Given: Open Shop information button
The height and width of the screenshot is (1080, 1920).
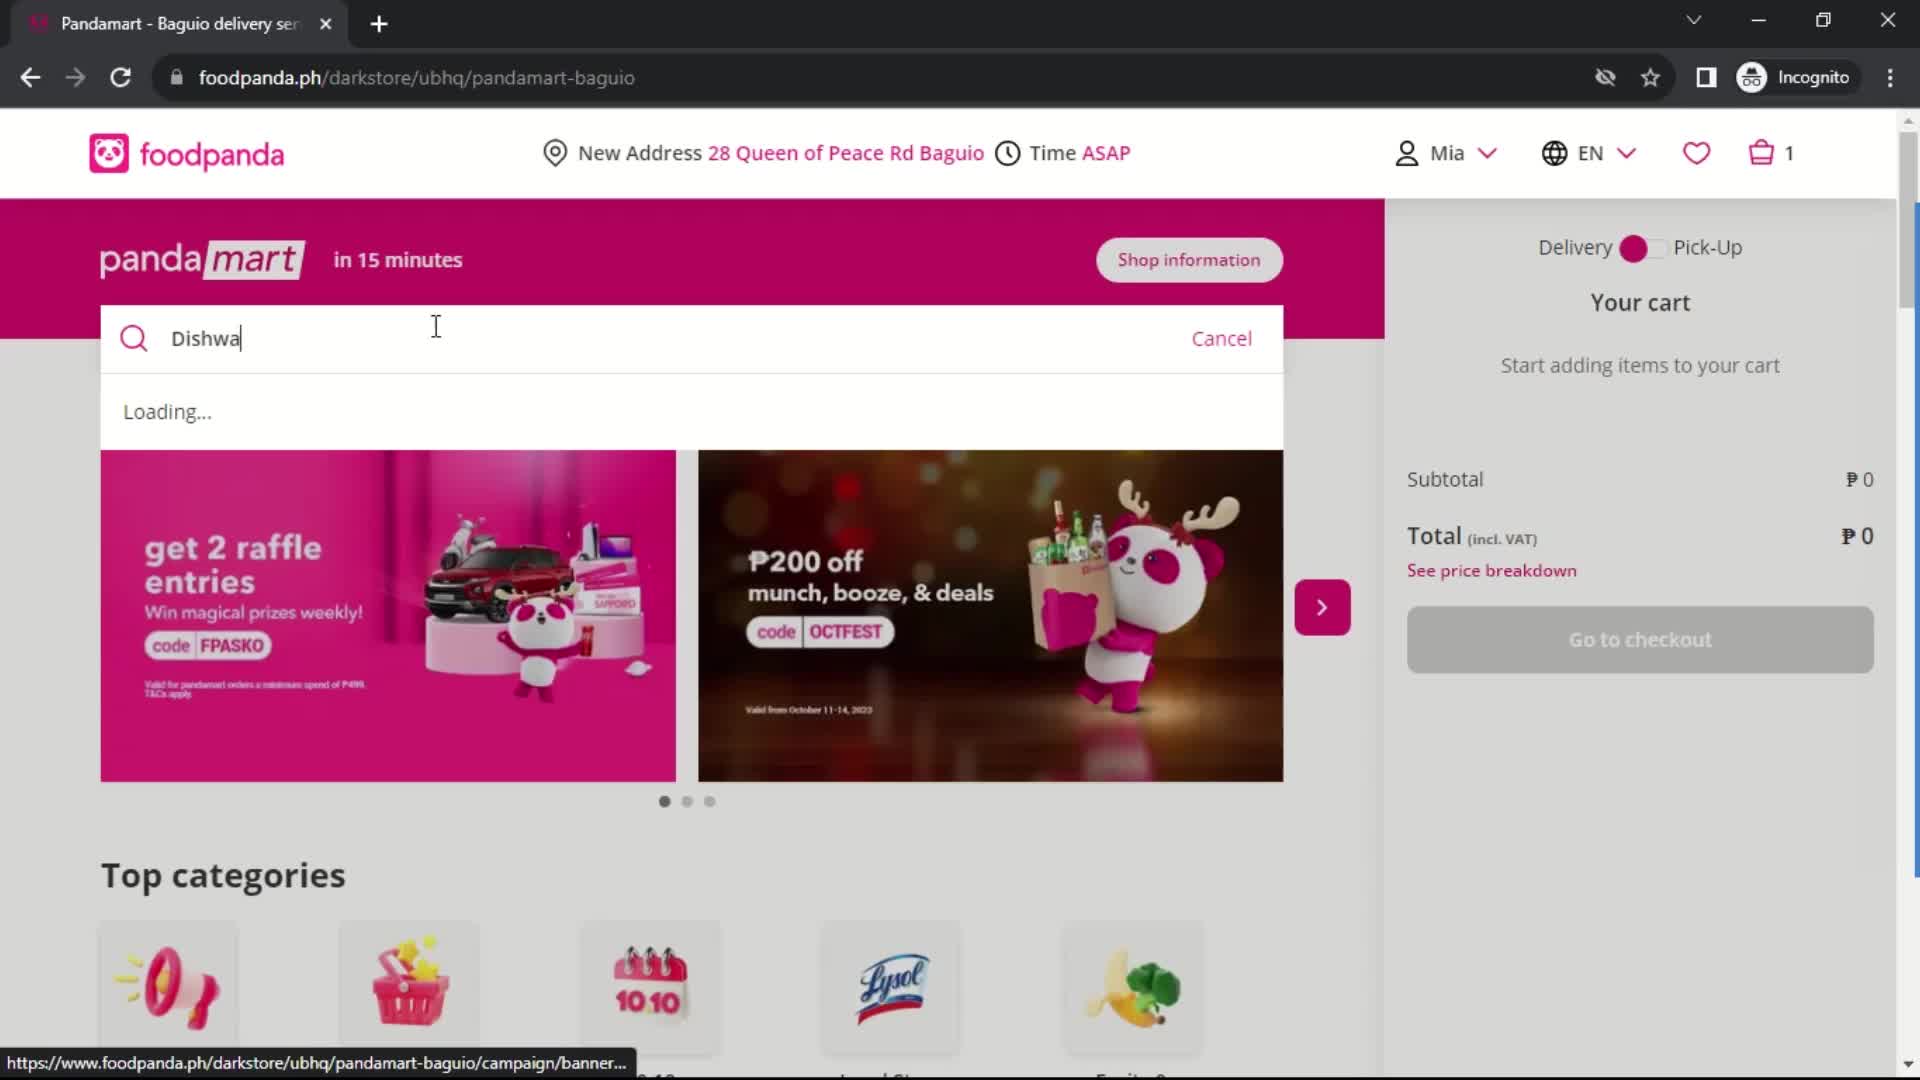Looking at the screenshot, I should 1189,258.
